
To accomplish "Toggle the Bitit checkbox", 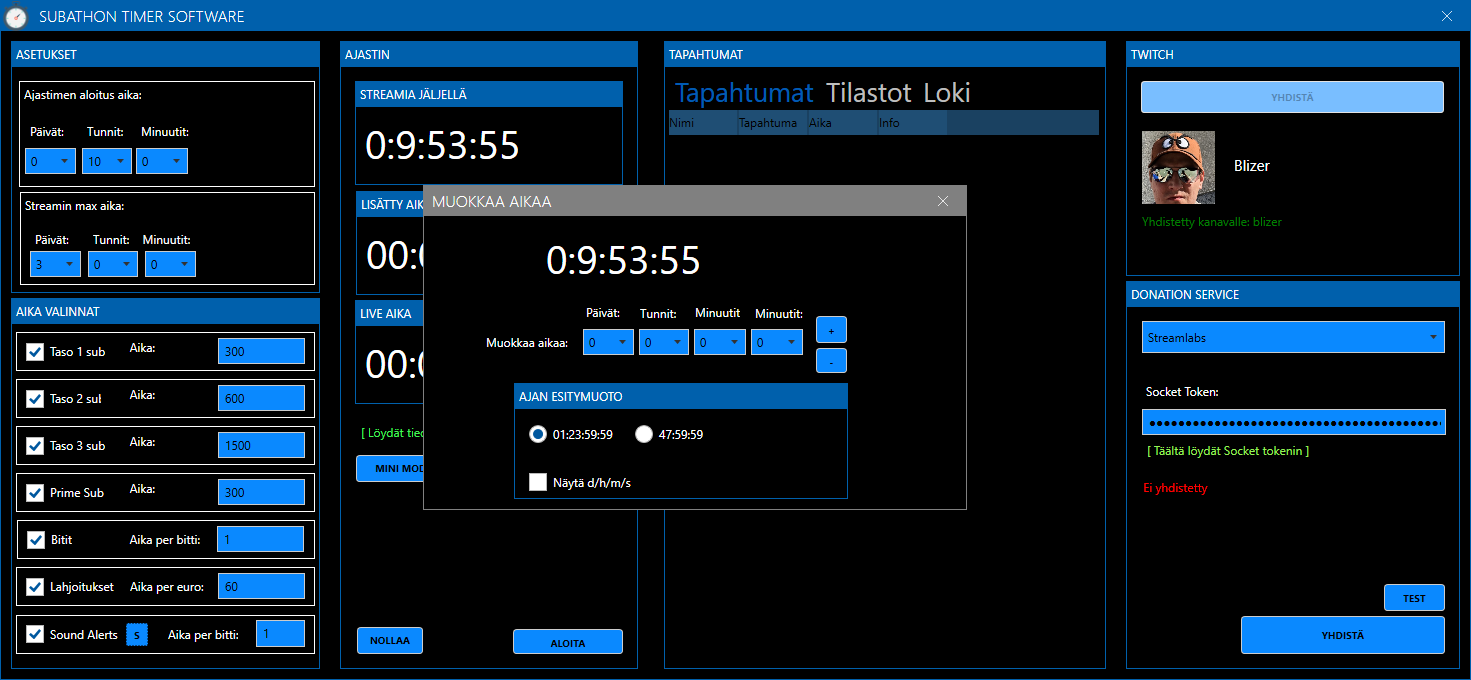I will [x=35, y=540].
